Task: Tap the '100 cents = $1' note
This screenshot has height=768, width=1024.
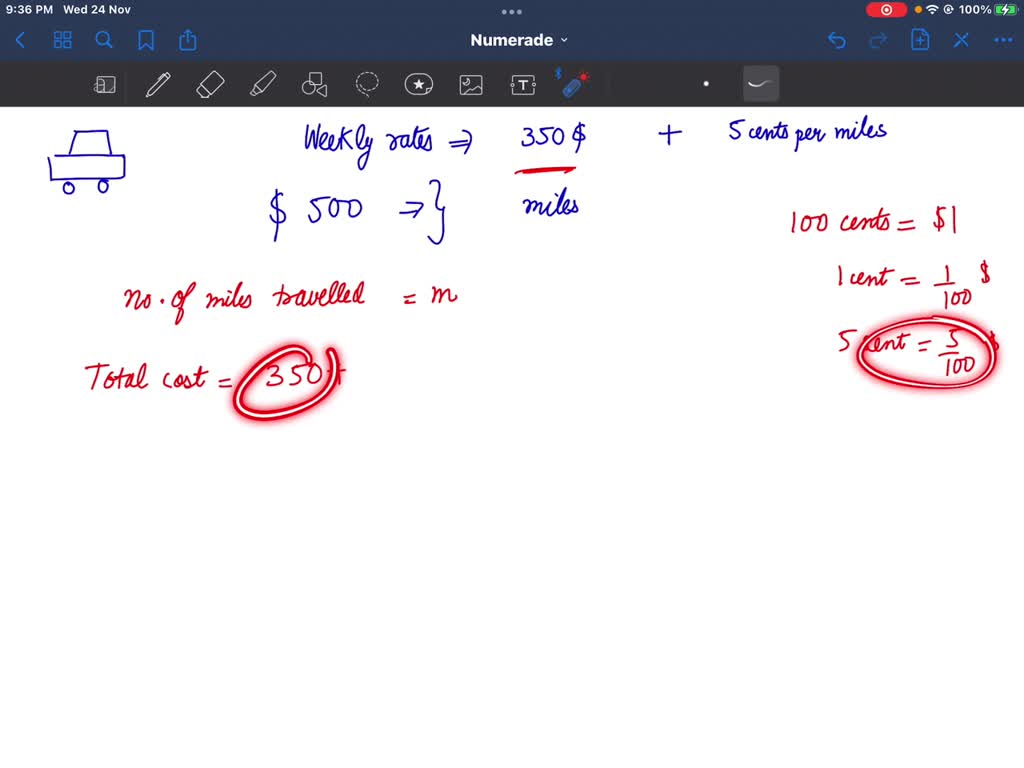Action: click(873, 222)
